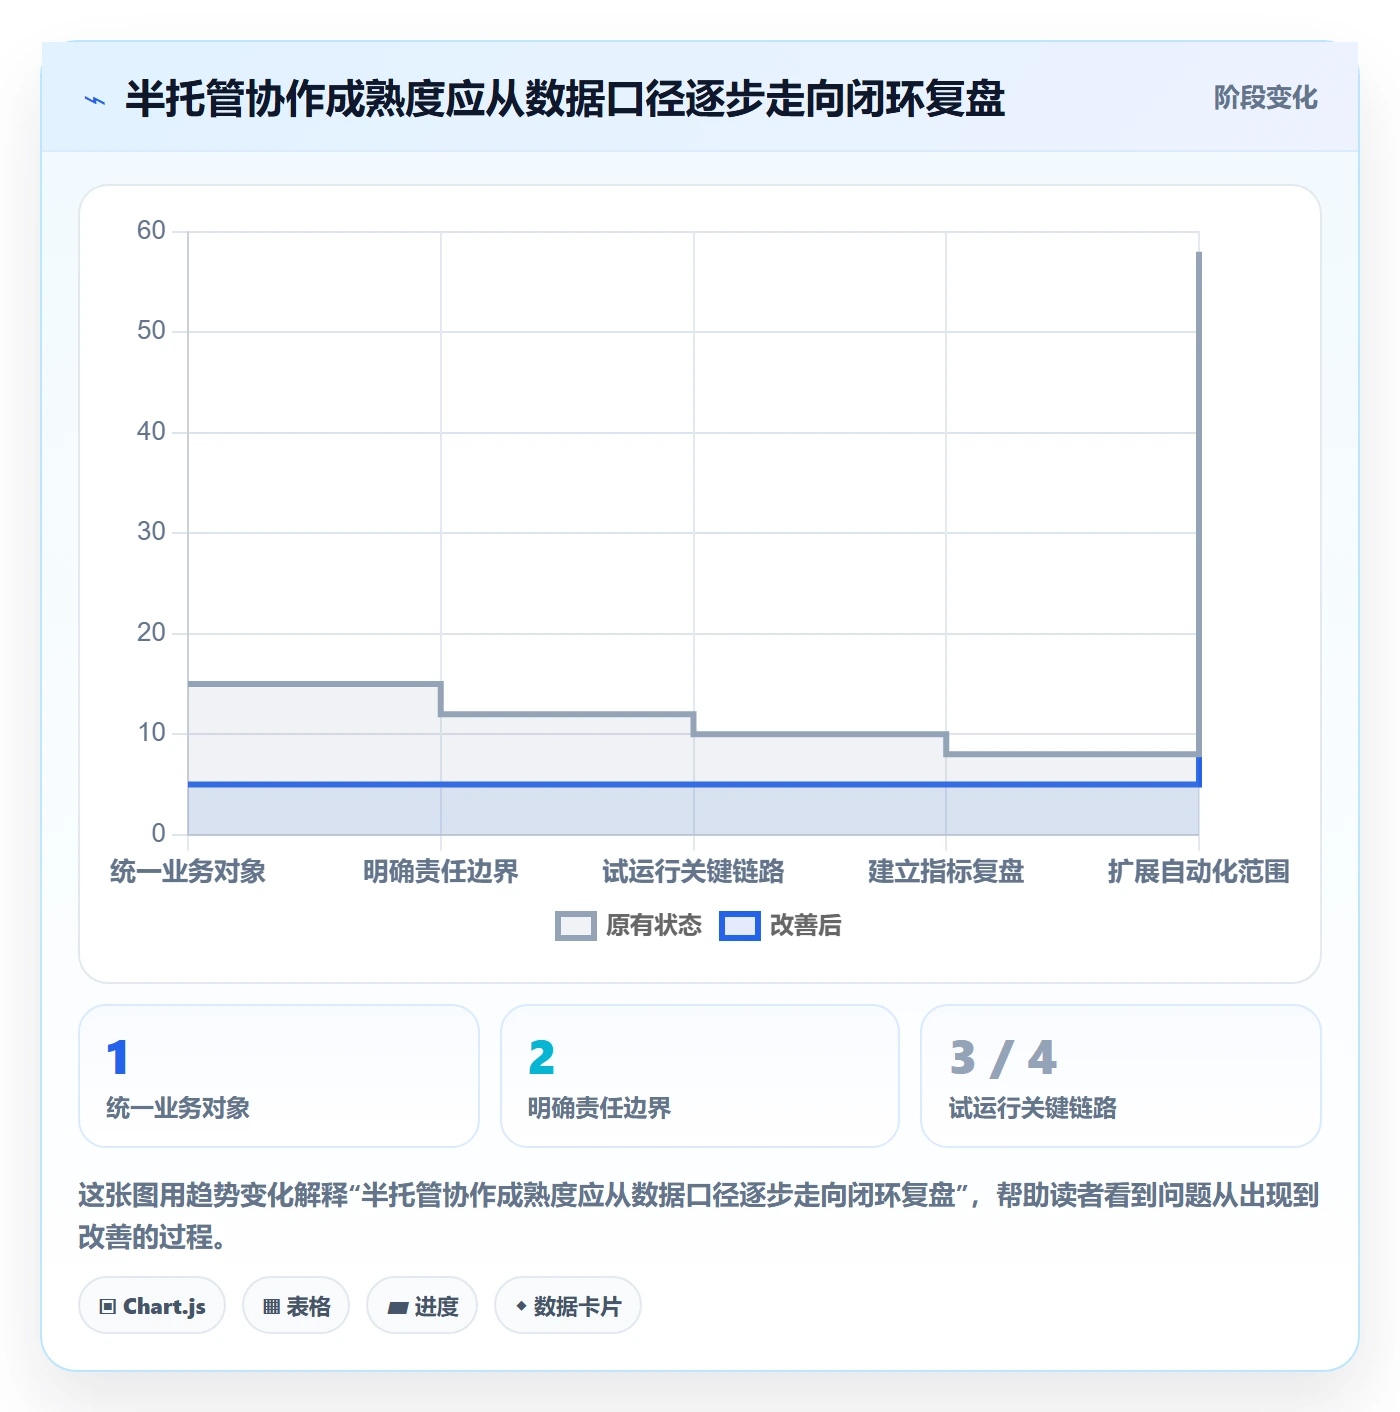The height and width of the screenshot is (1412, 1400).
Task: Click y-axis value 30
Action: [x=151, y=532]
